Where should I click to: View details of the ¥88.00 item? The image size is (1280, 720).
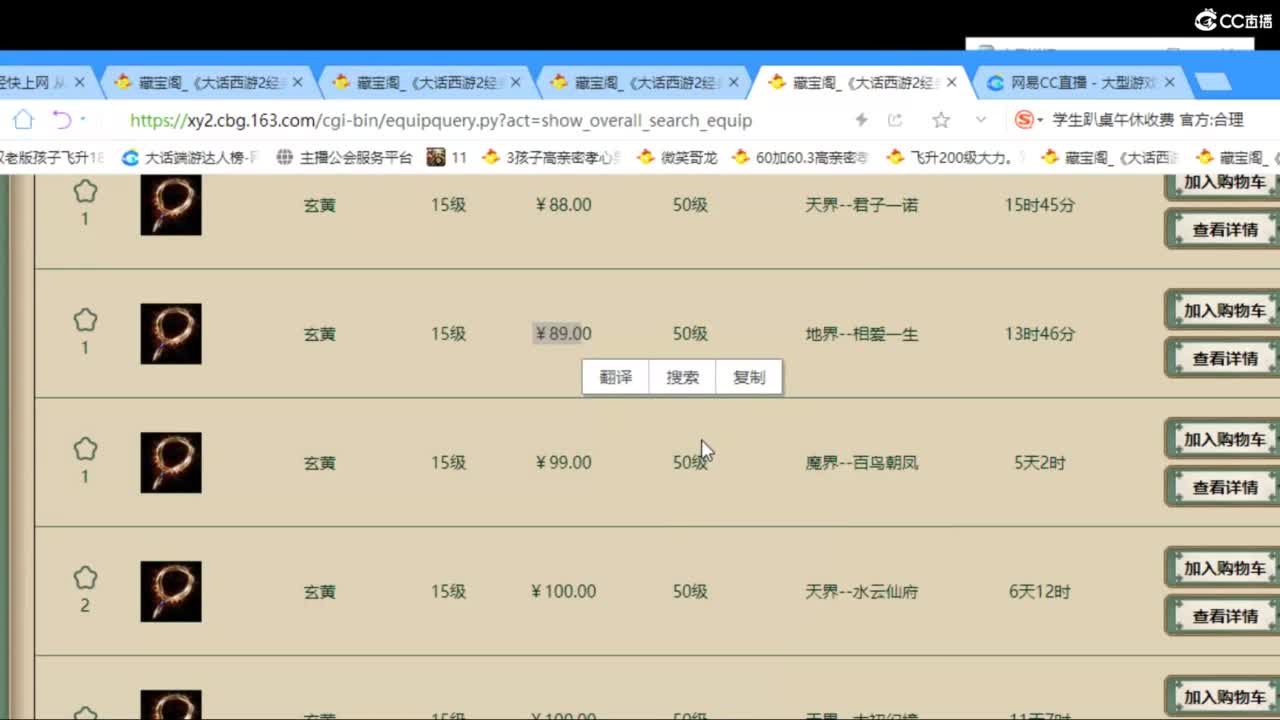coord(1224,230)
